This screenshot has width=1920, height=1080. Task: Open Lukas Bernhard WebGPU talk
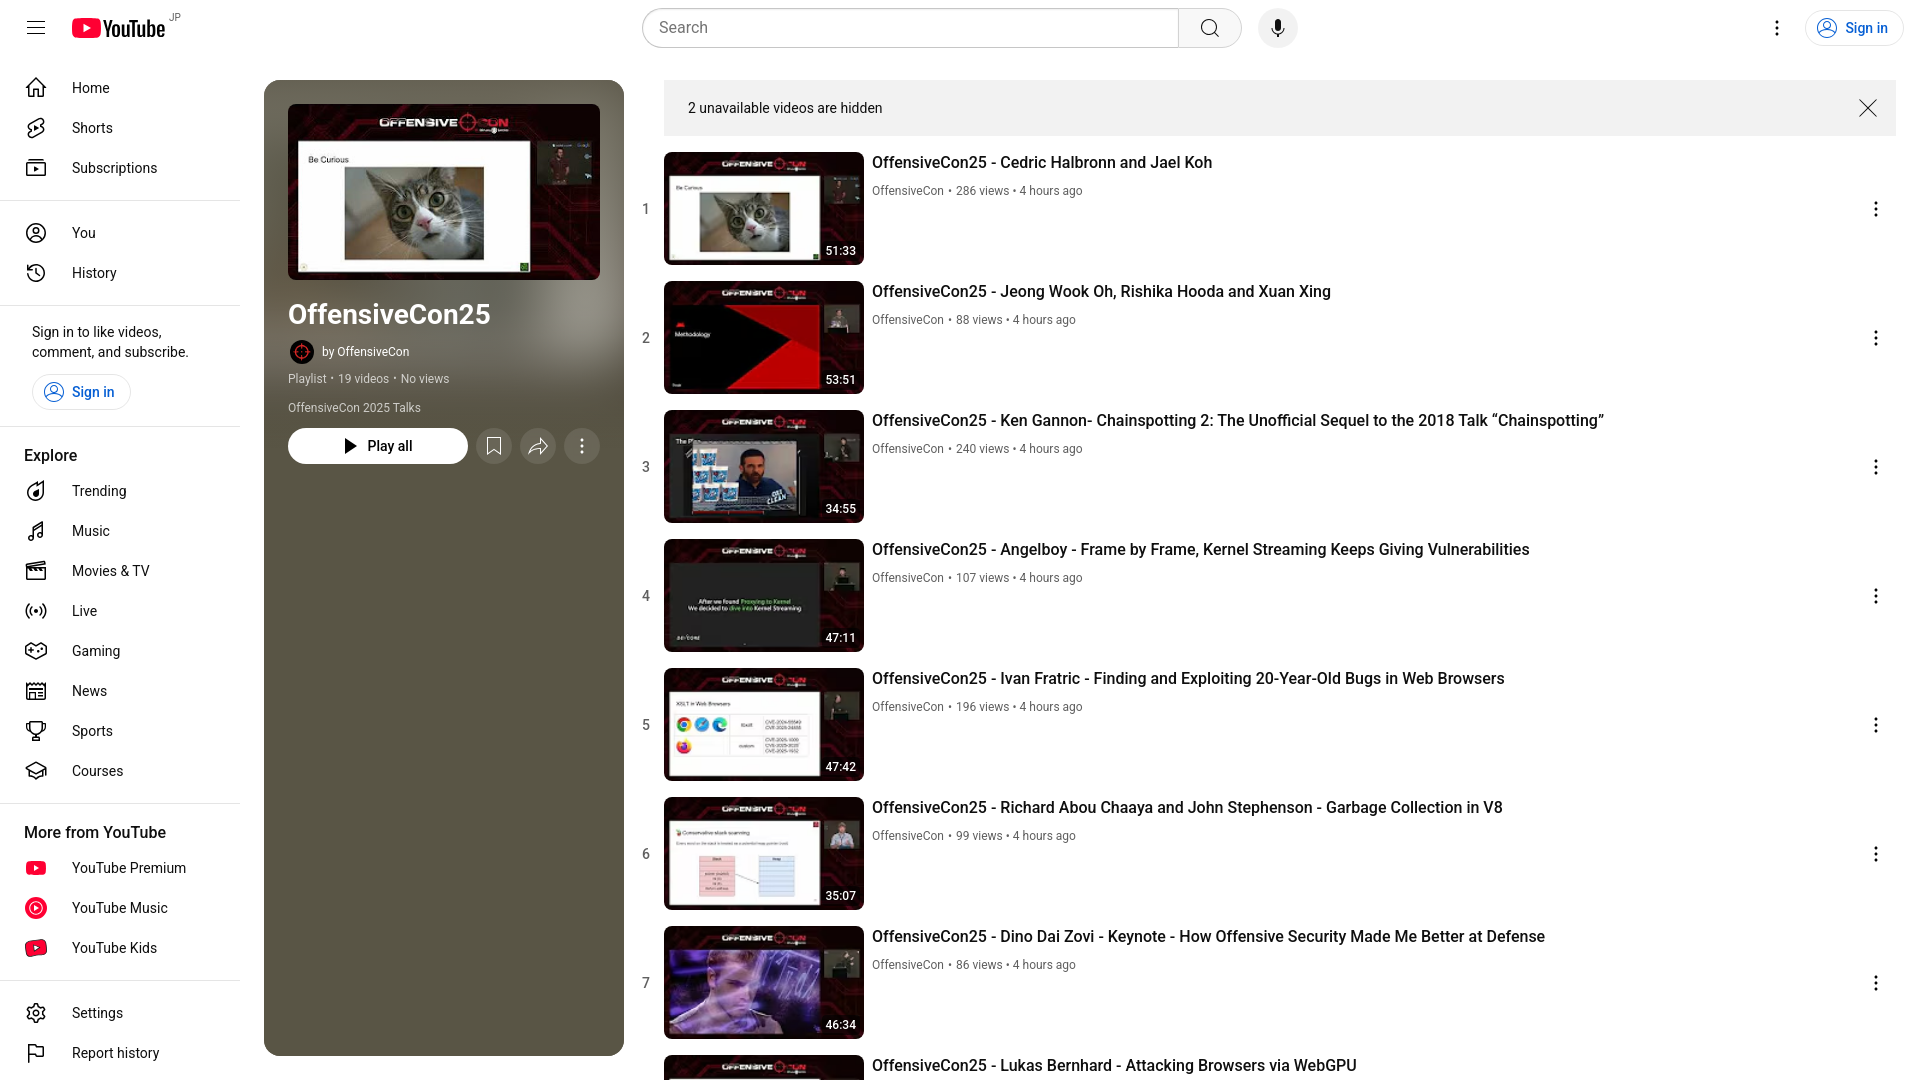click(1114, 1065)
